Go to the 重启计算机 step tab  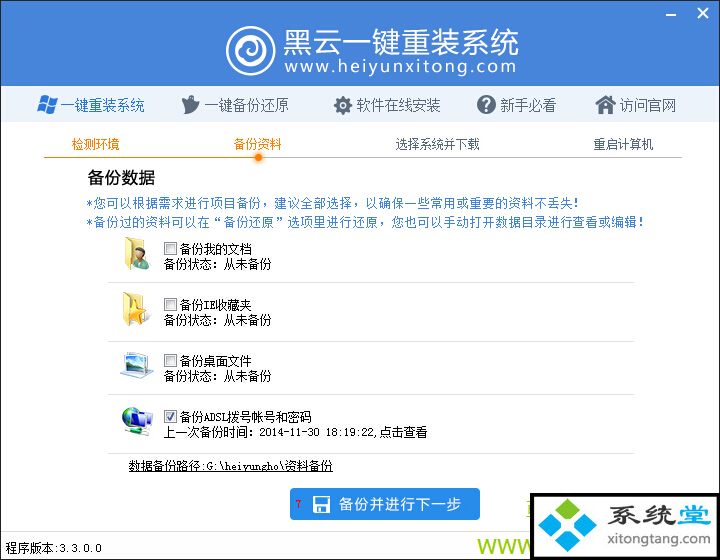(623, 145)
